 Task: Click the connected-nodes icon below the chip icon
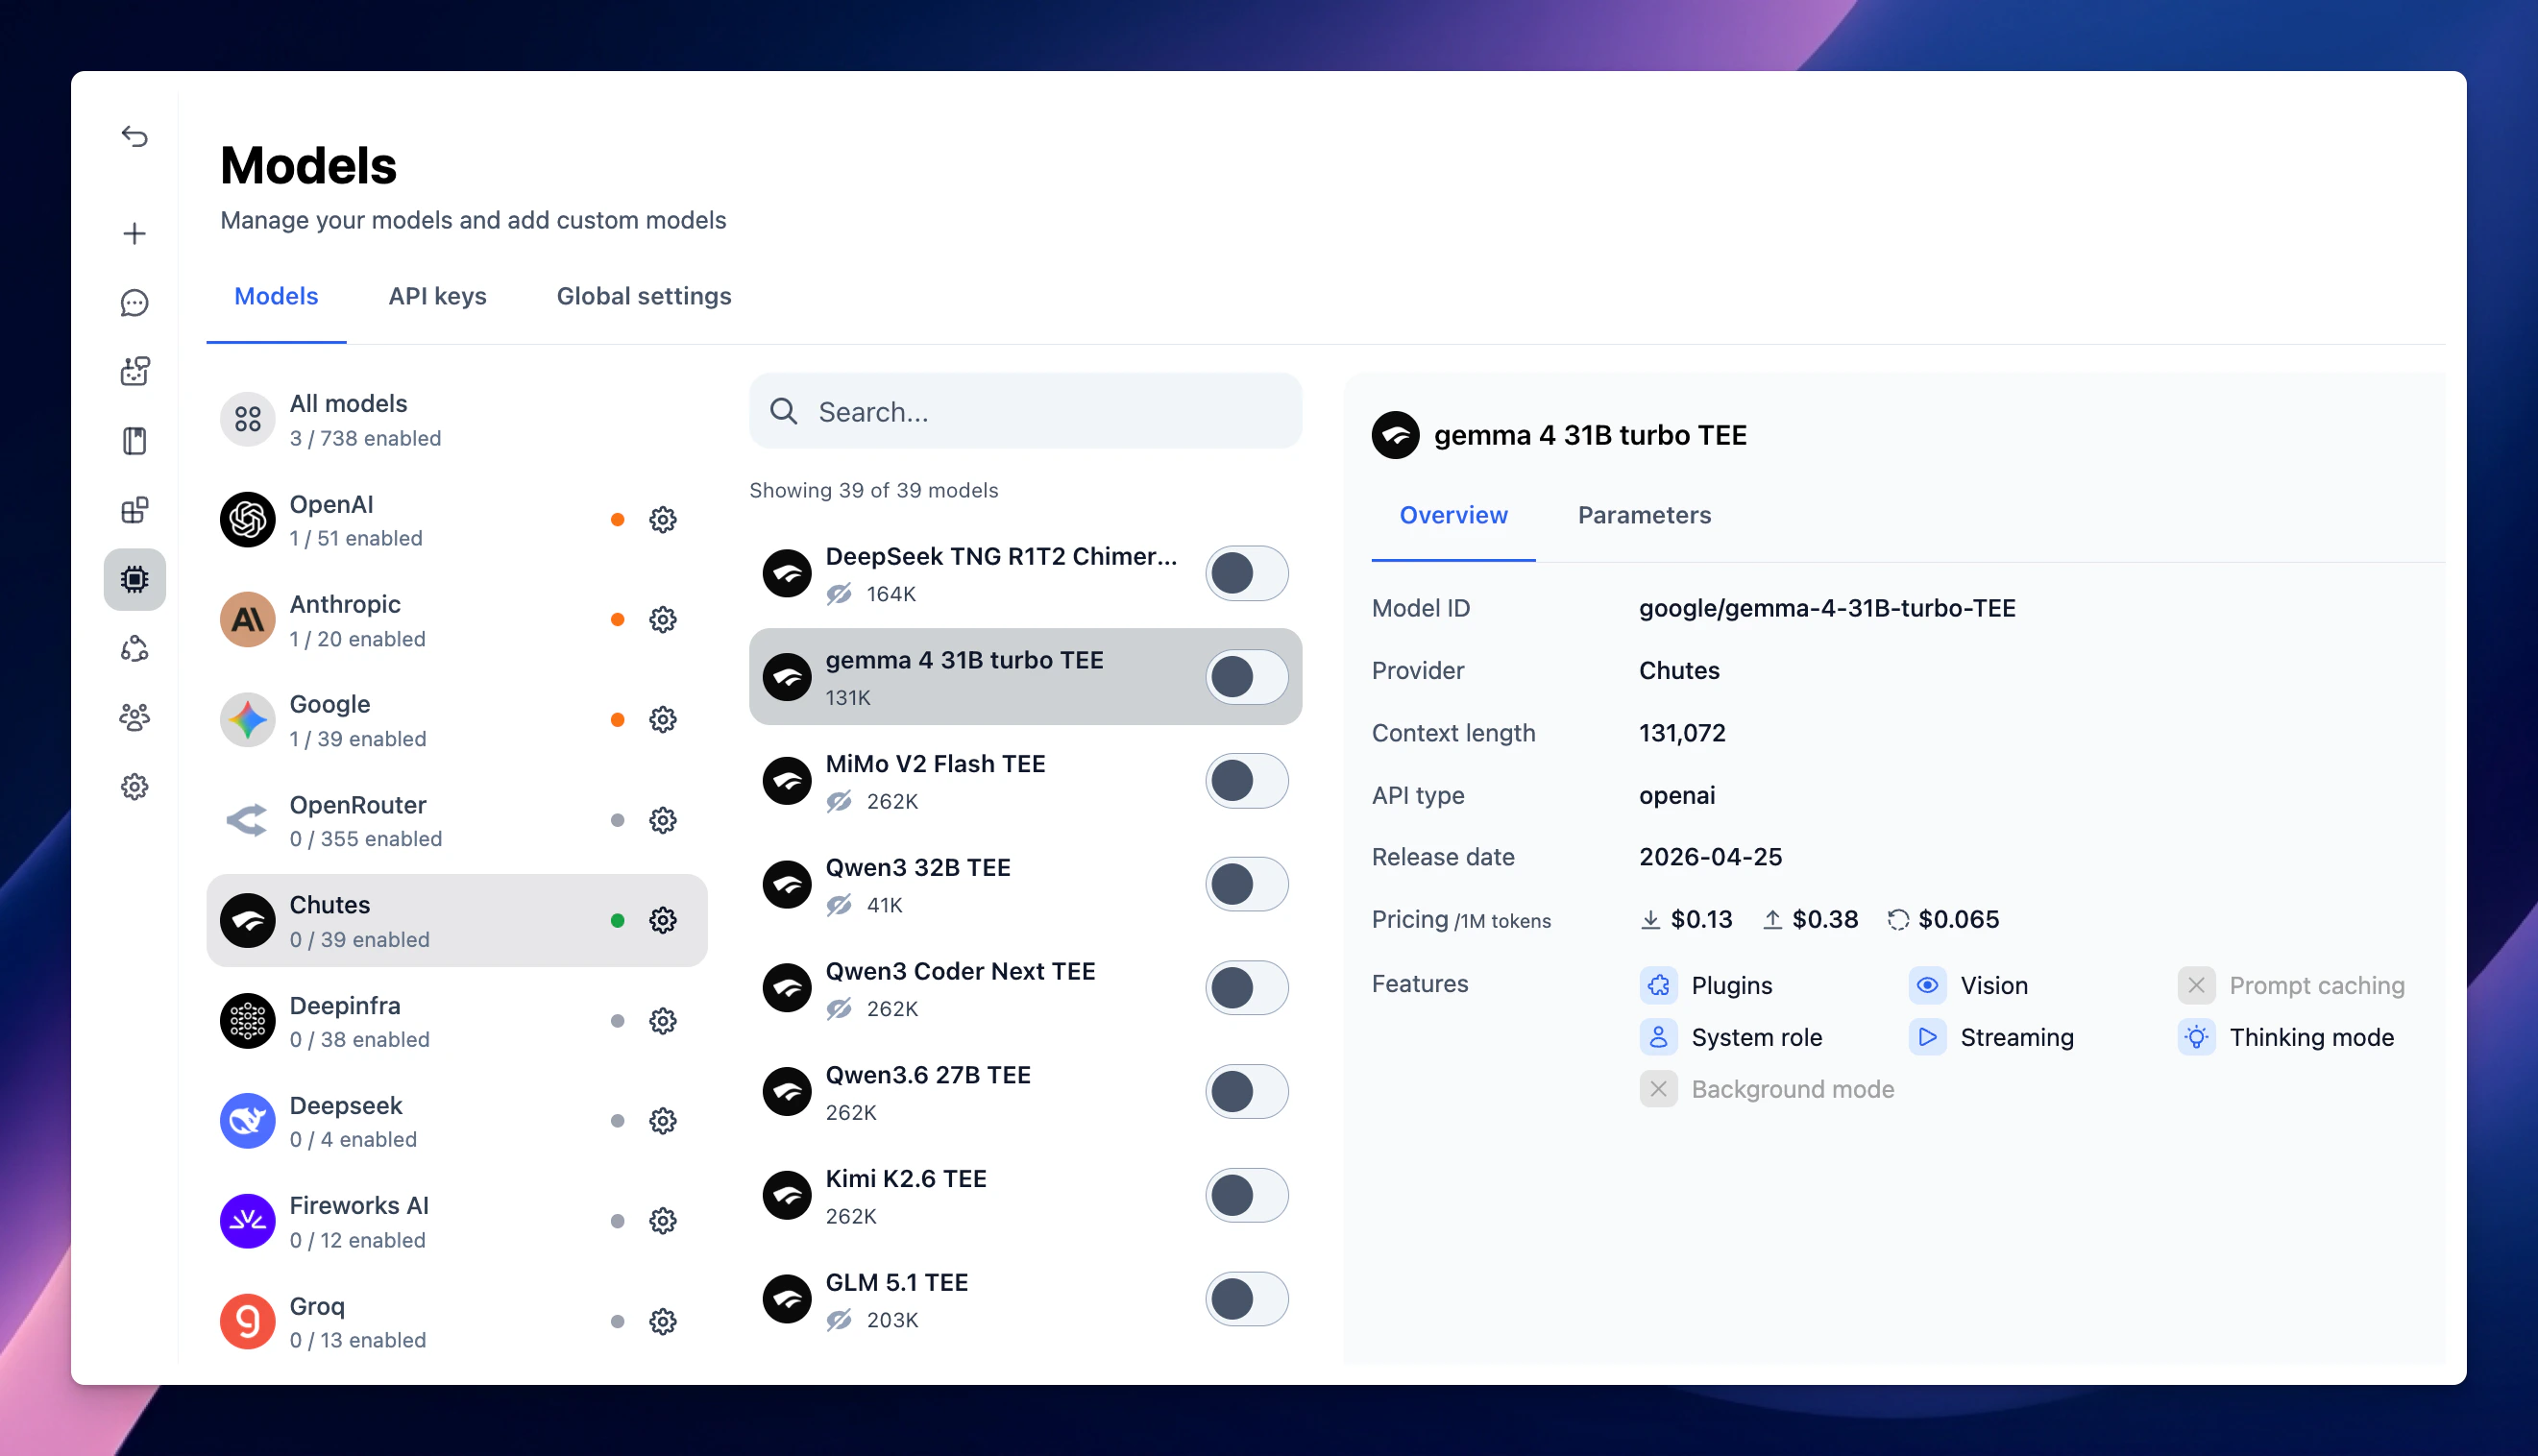point(135,649)
